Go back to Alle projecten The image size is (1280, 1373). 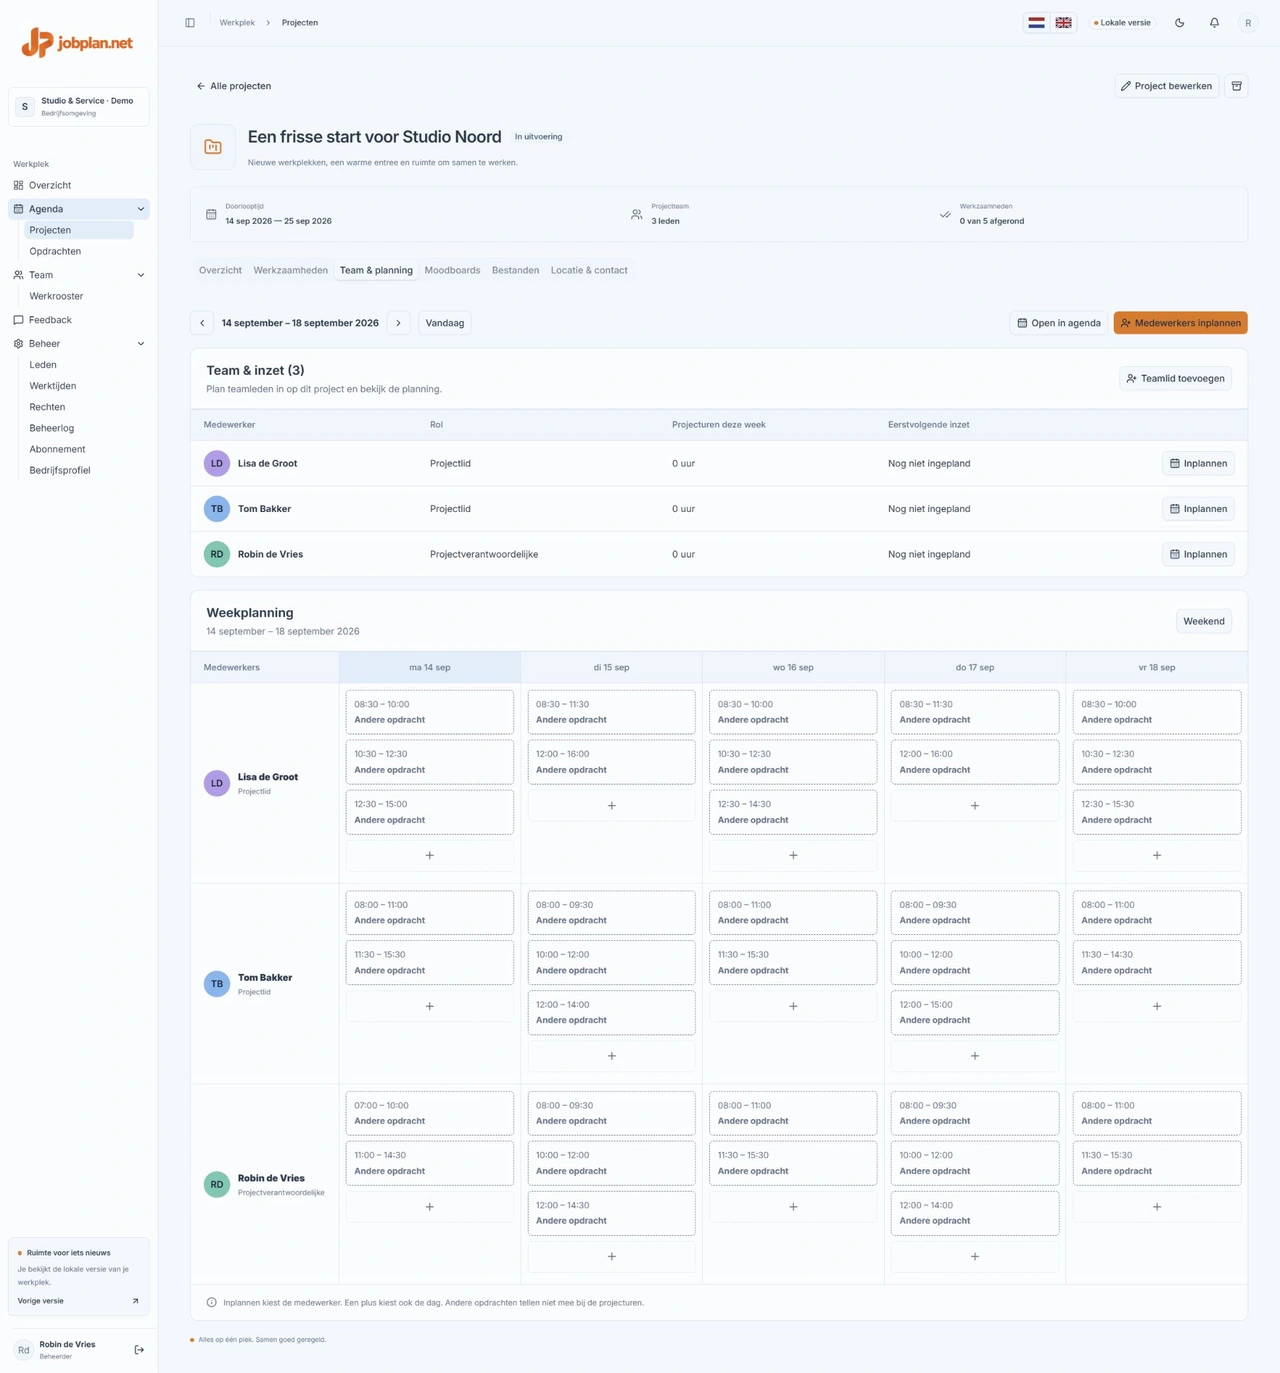point(234,86)
